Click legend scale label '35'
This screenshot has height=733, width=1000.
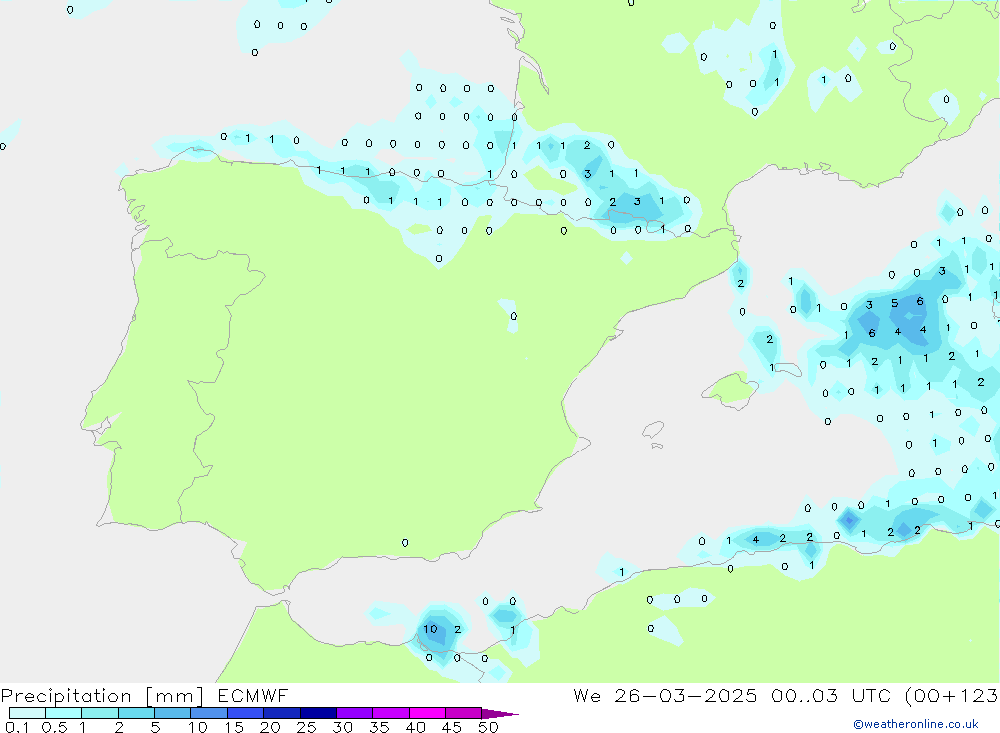click(379, 727)
